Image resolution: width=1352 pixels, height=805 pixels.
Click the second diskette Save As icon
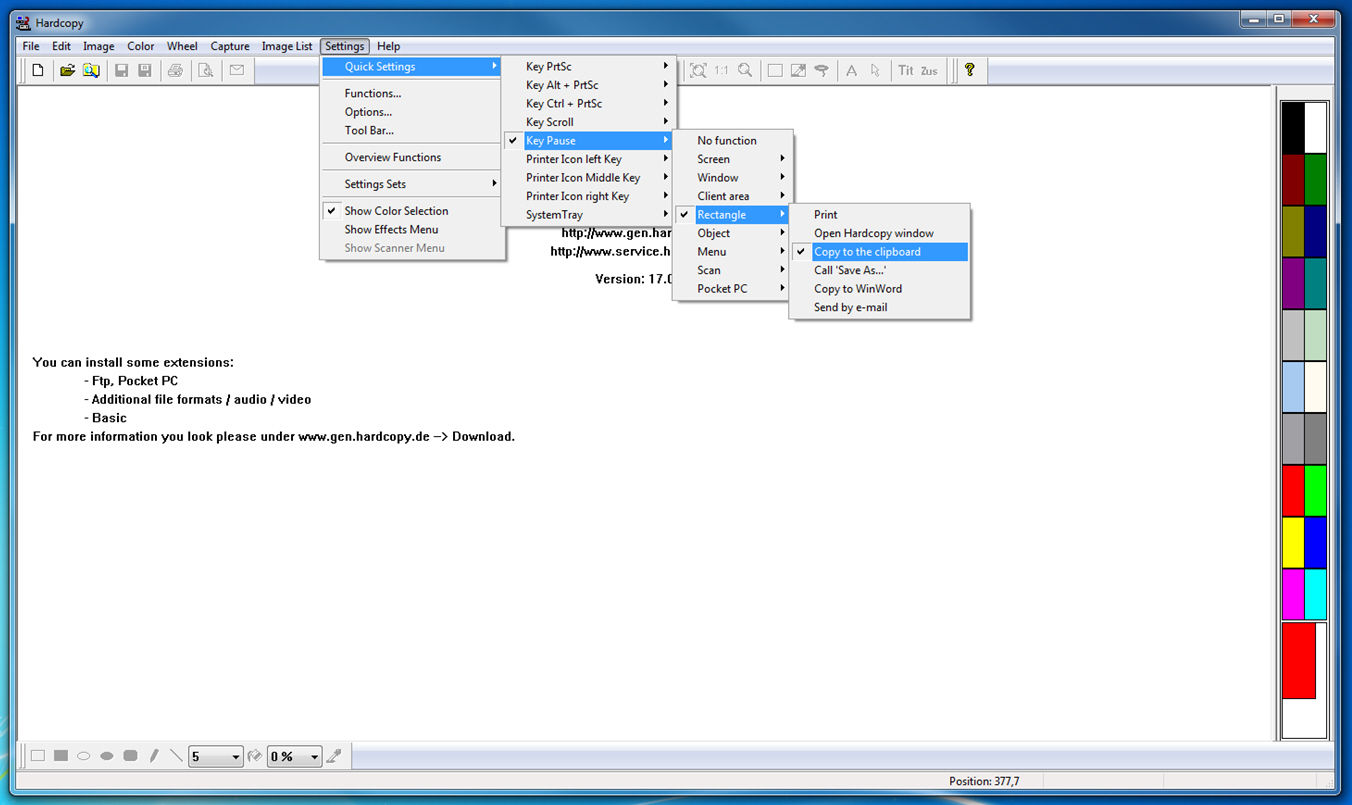(x=144, y=70)
